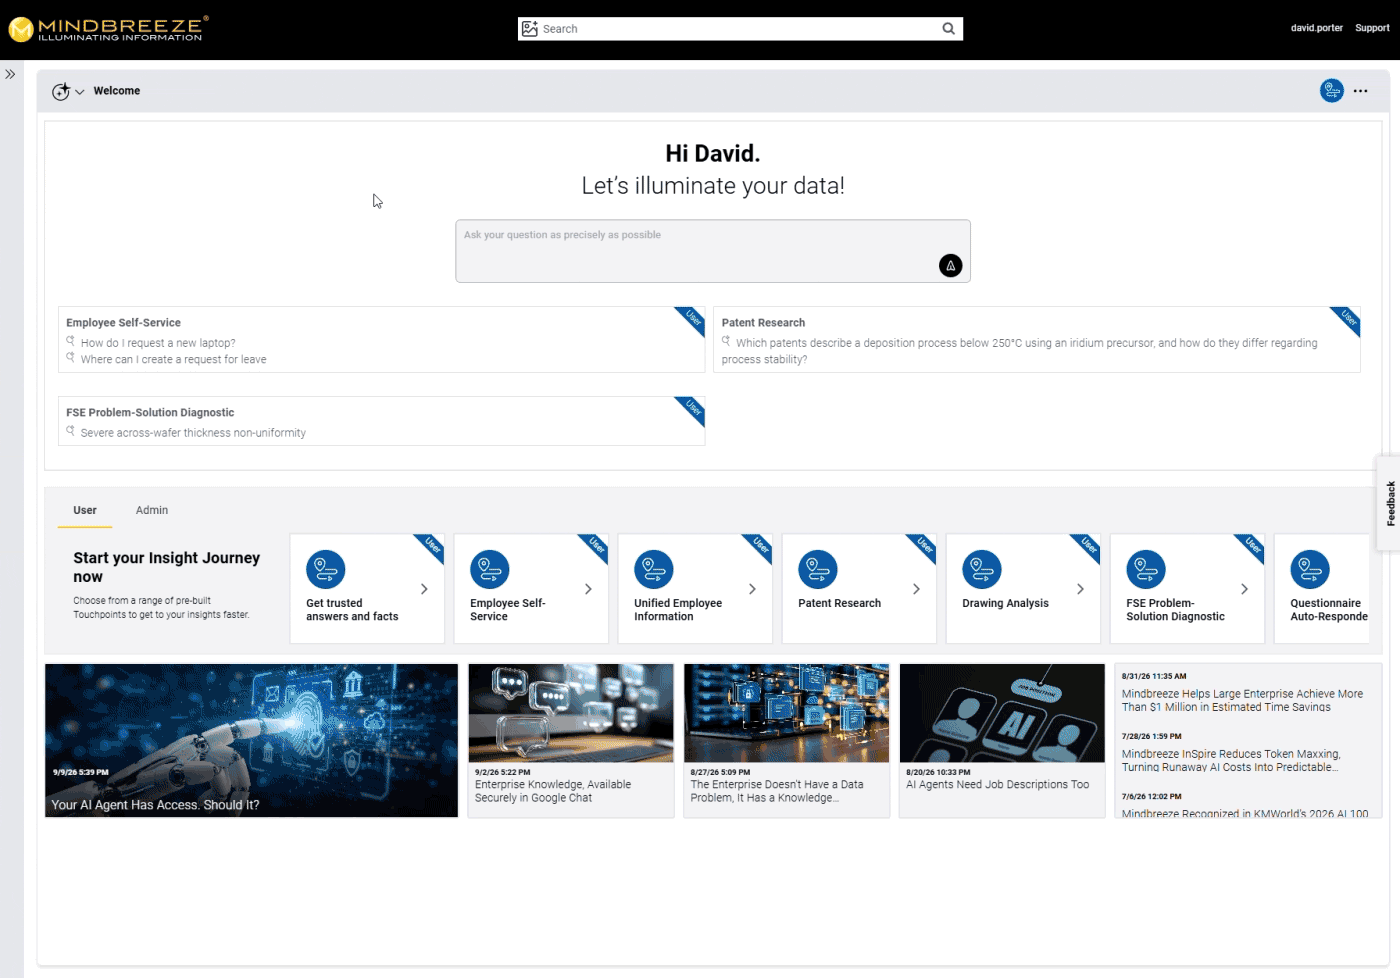This screenshot has height=978, width=1400.
Task: Select 'Severe across-wafer thickness non-uniformity' suggestion
Action: 193,433
